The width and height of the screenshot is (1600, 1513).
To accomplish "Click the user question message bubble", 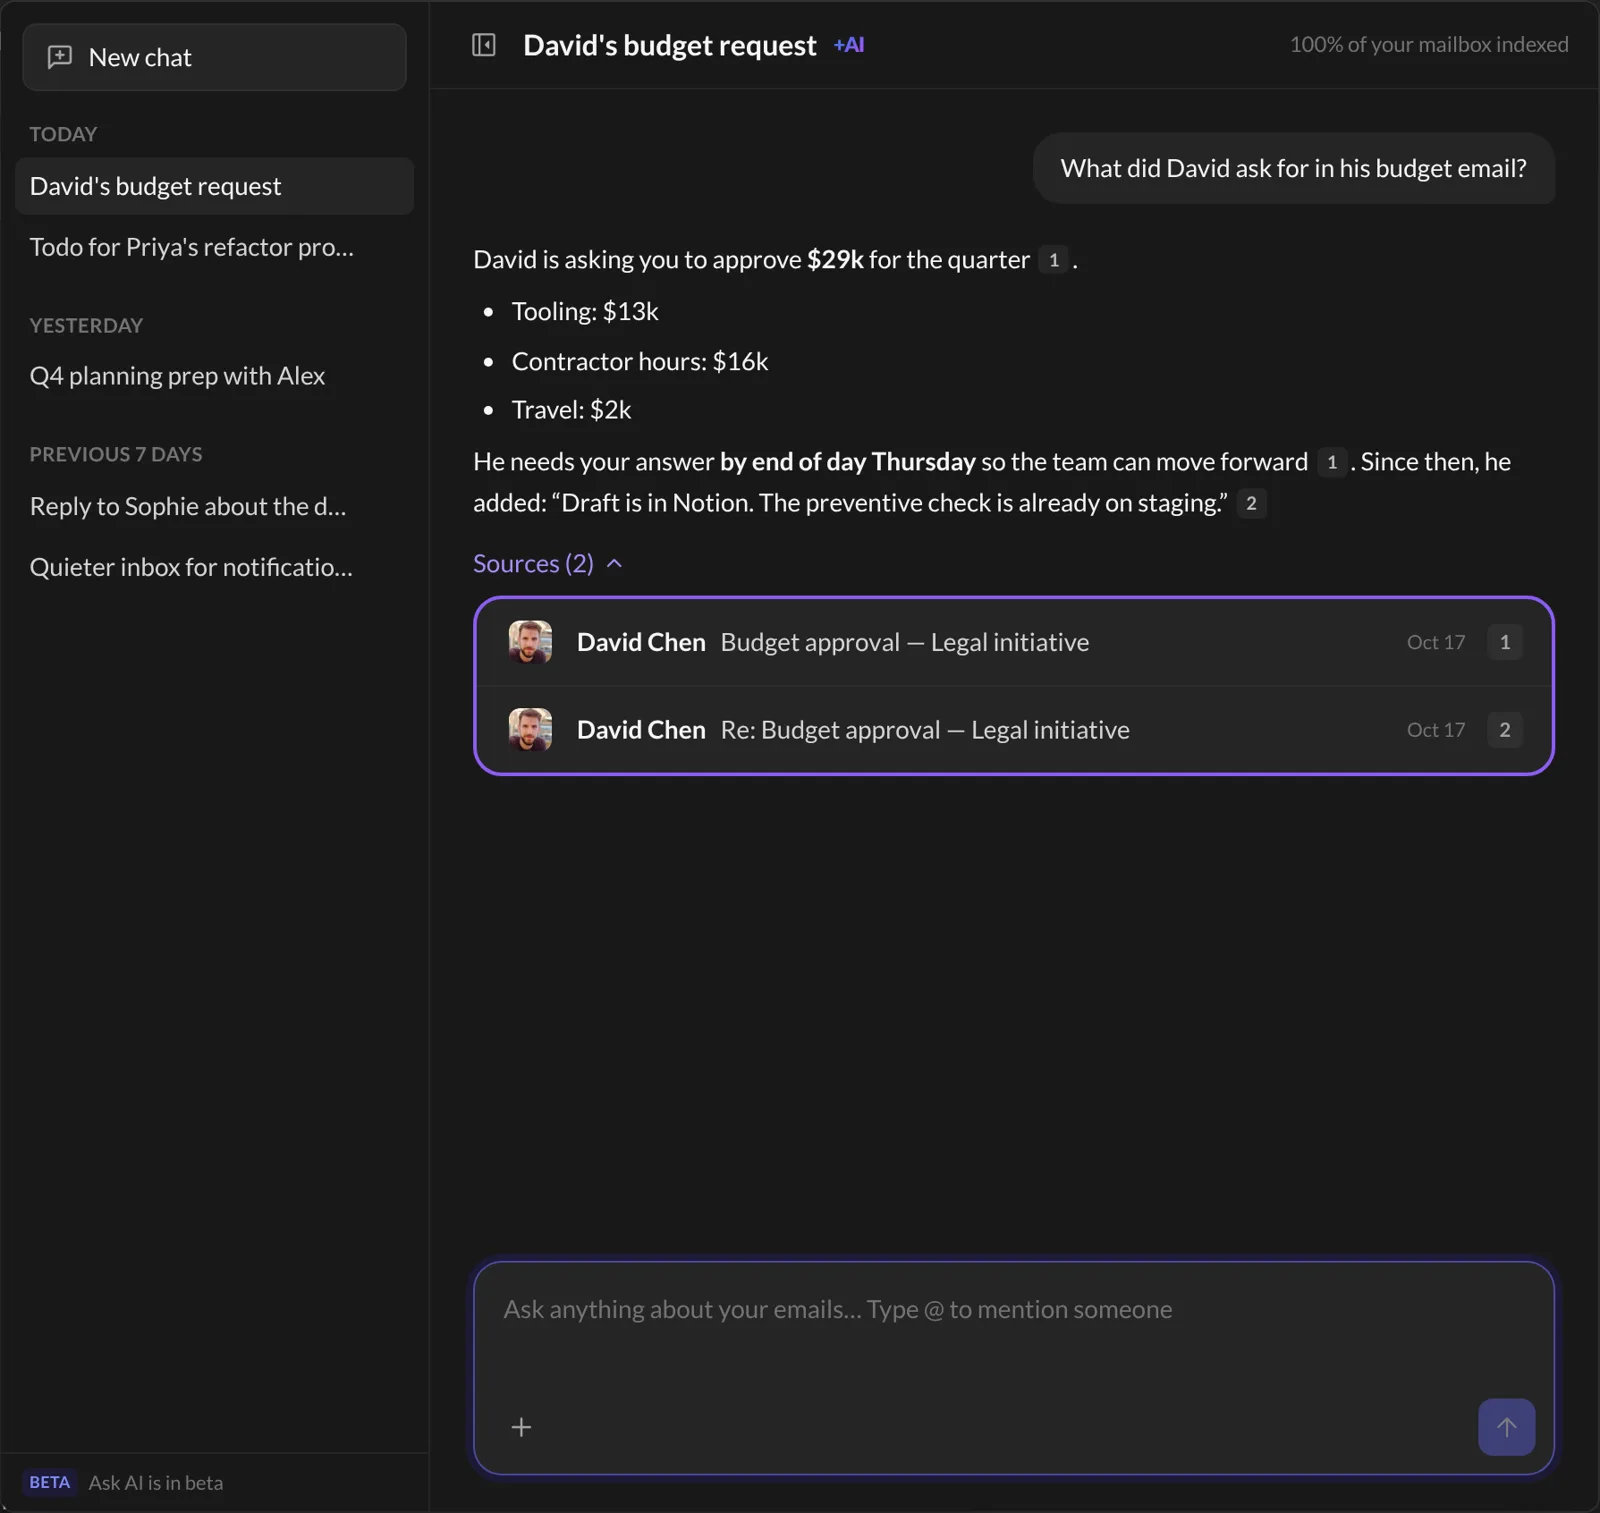I will click(1293, 168).
